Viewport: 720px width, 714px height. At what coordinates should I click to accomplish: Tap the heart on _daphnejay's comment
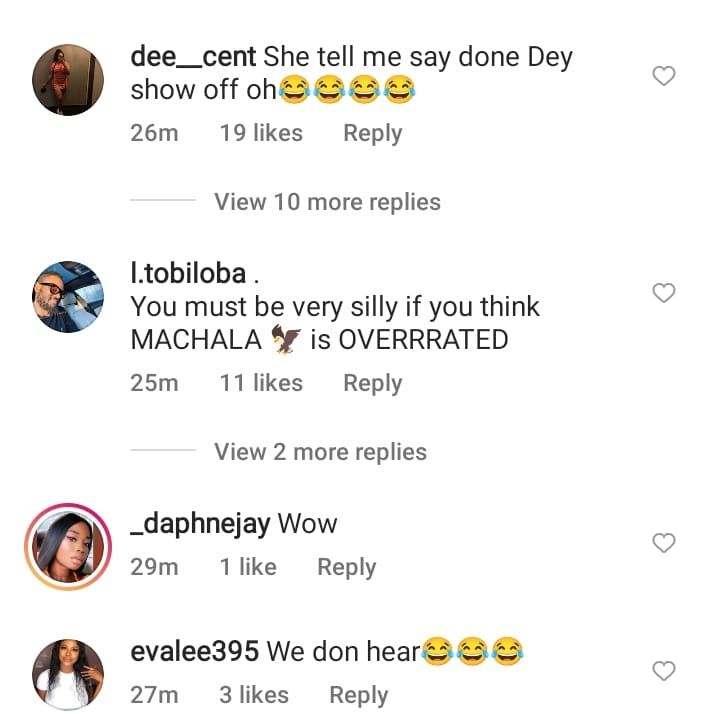[663, 543]
